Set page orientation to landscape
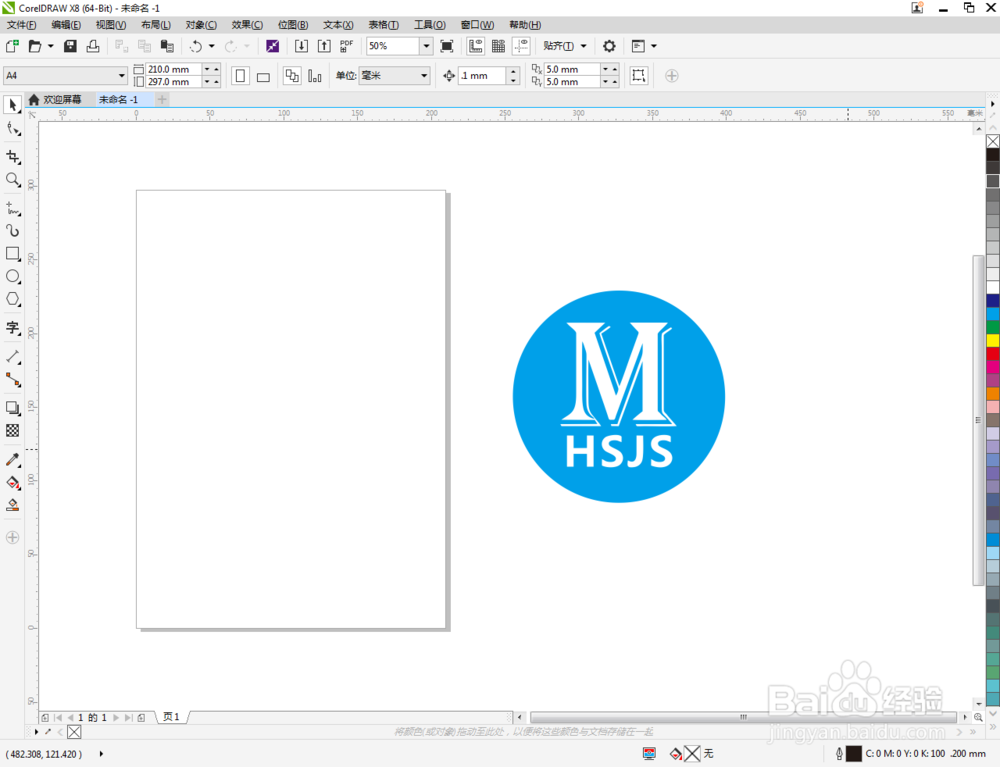The image size is (1000, 767). pos(263,76)
